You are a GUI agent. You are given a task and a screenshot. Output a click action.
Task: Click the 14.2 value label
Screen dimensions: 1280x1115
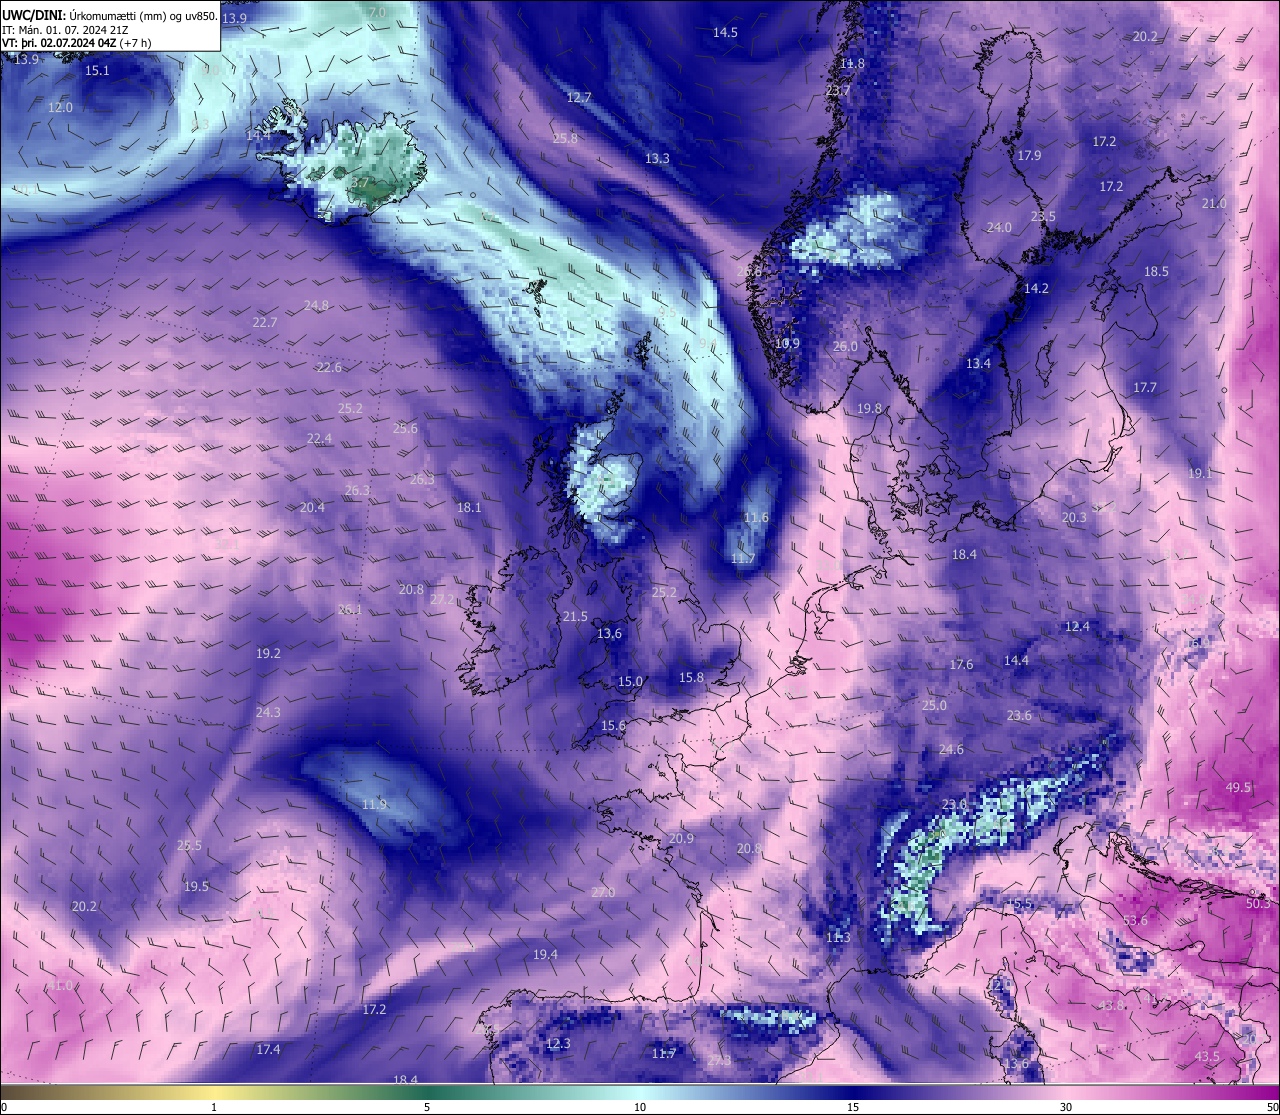[1036, 288]
